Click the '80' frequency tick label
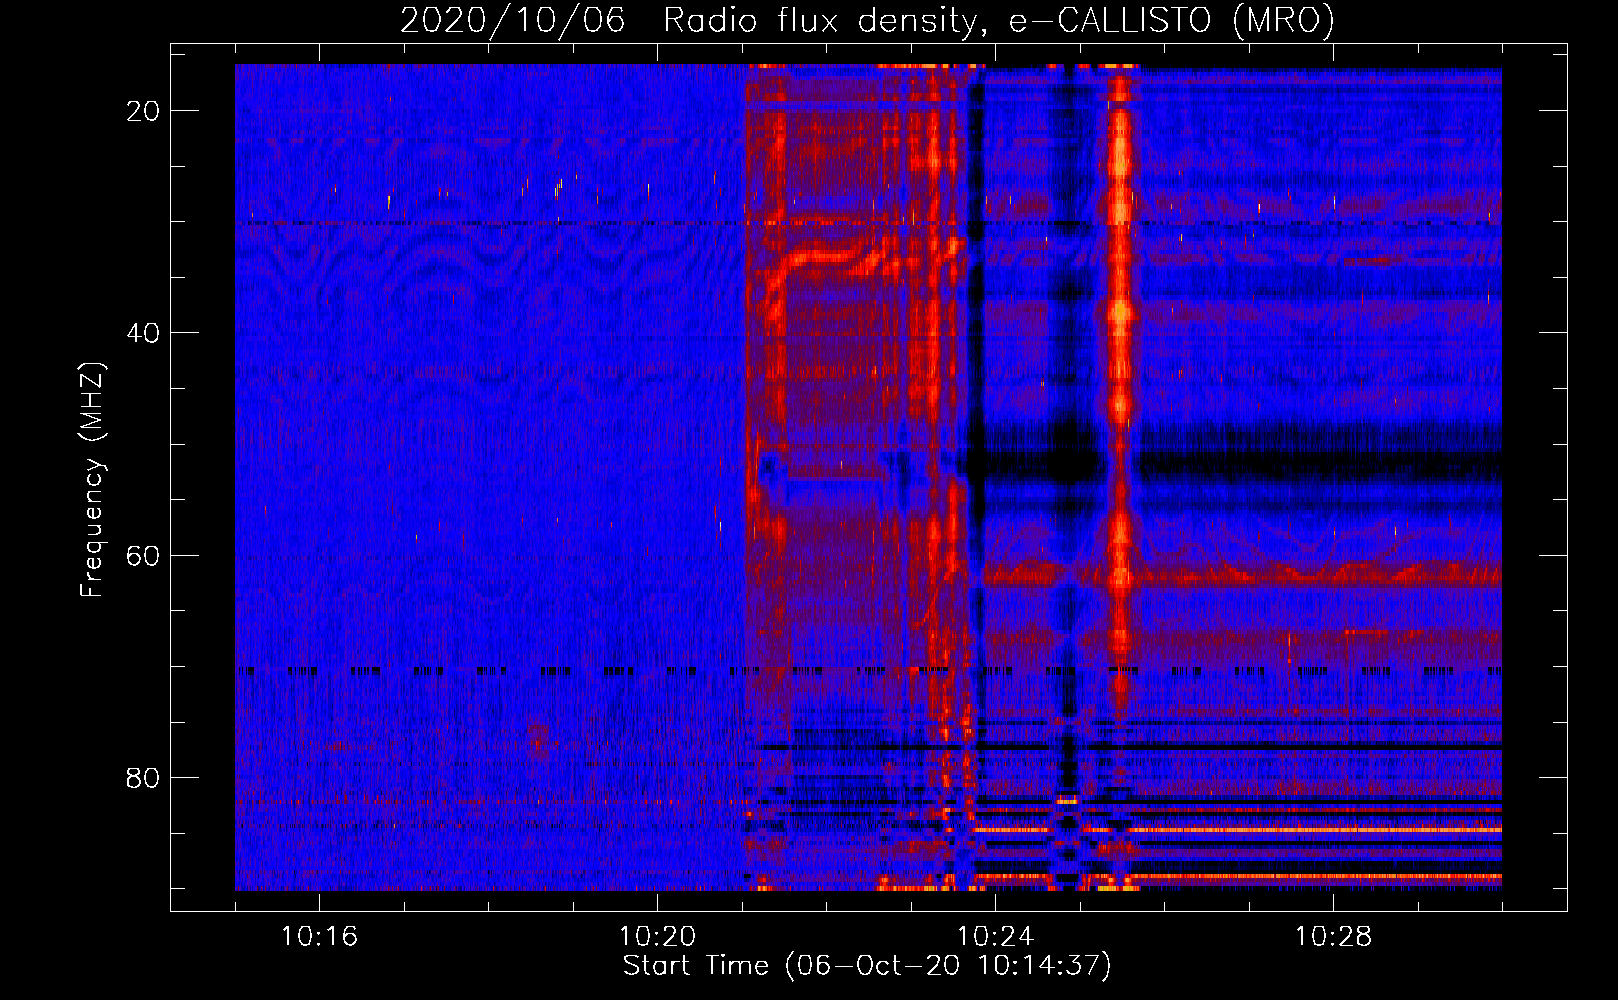Image resolution: width=1618 pixels, height=1000 pixels. pyautogui.click(x=144, y=778)
